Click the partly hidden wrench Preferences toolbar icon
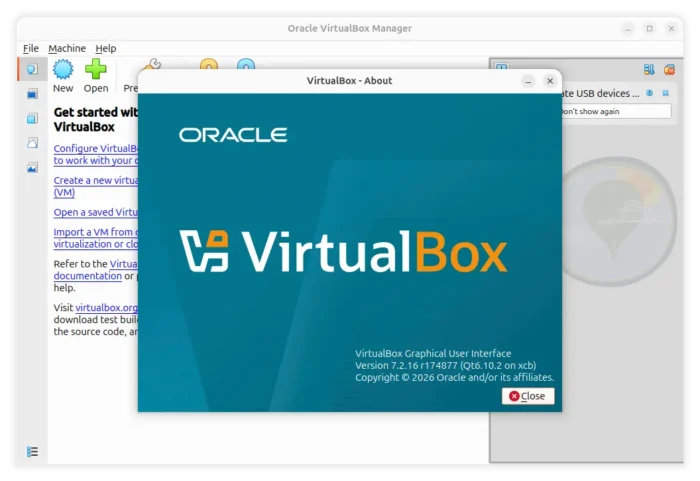 151,64
